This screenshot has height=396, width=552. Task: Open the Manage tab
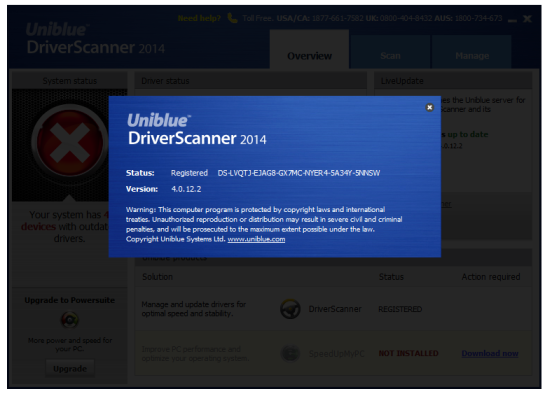coord(472,52)
